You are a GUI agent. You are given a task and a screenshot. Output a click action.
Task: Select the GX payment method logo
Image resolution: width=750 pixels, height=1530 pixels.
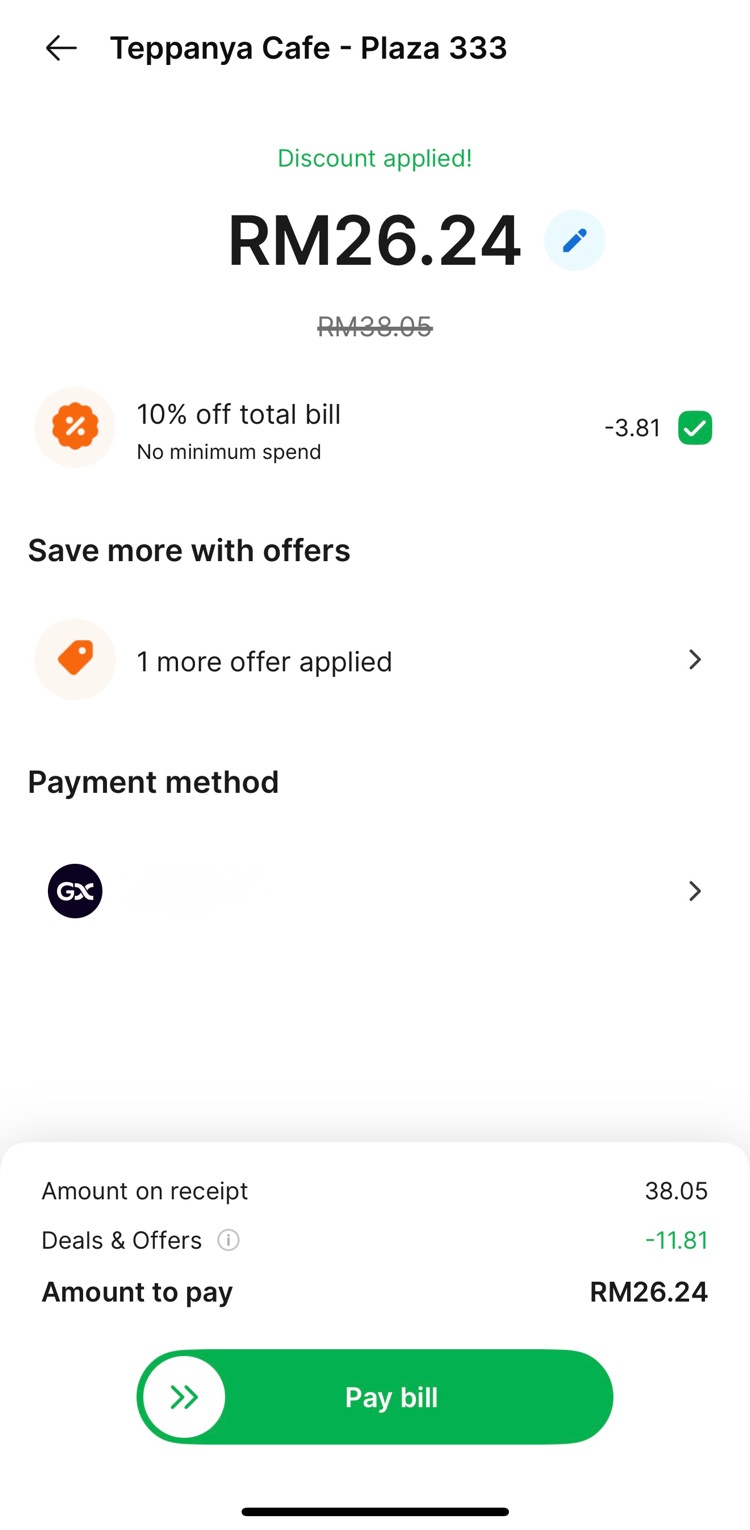pos(75,891)
